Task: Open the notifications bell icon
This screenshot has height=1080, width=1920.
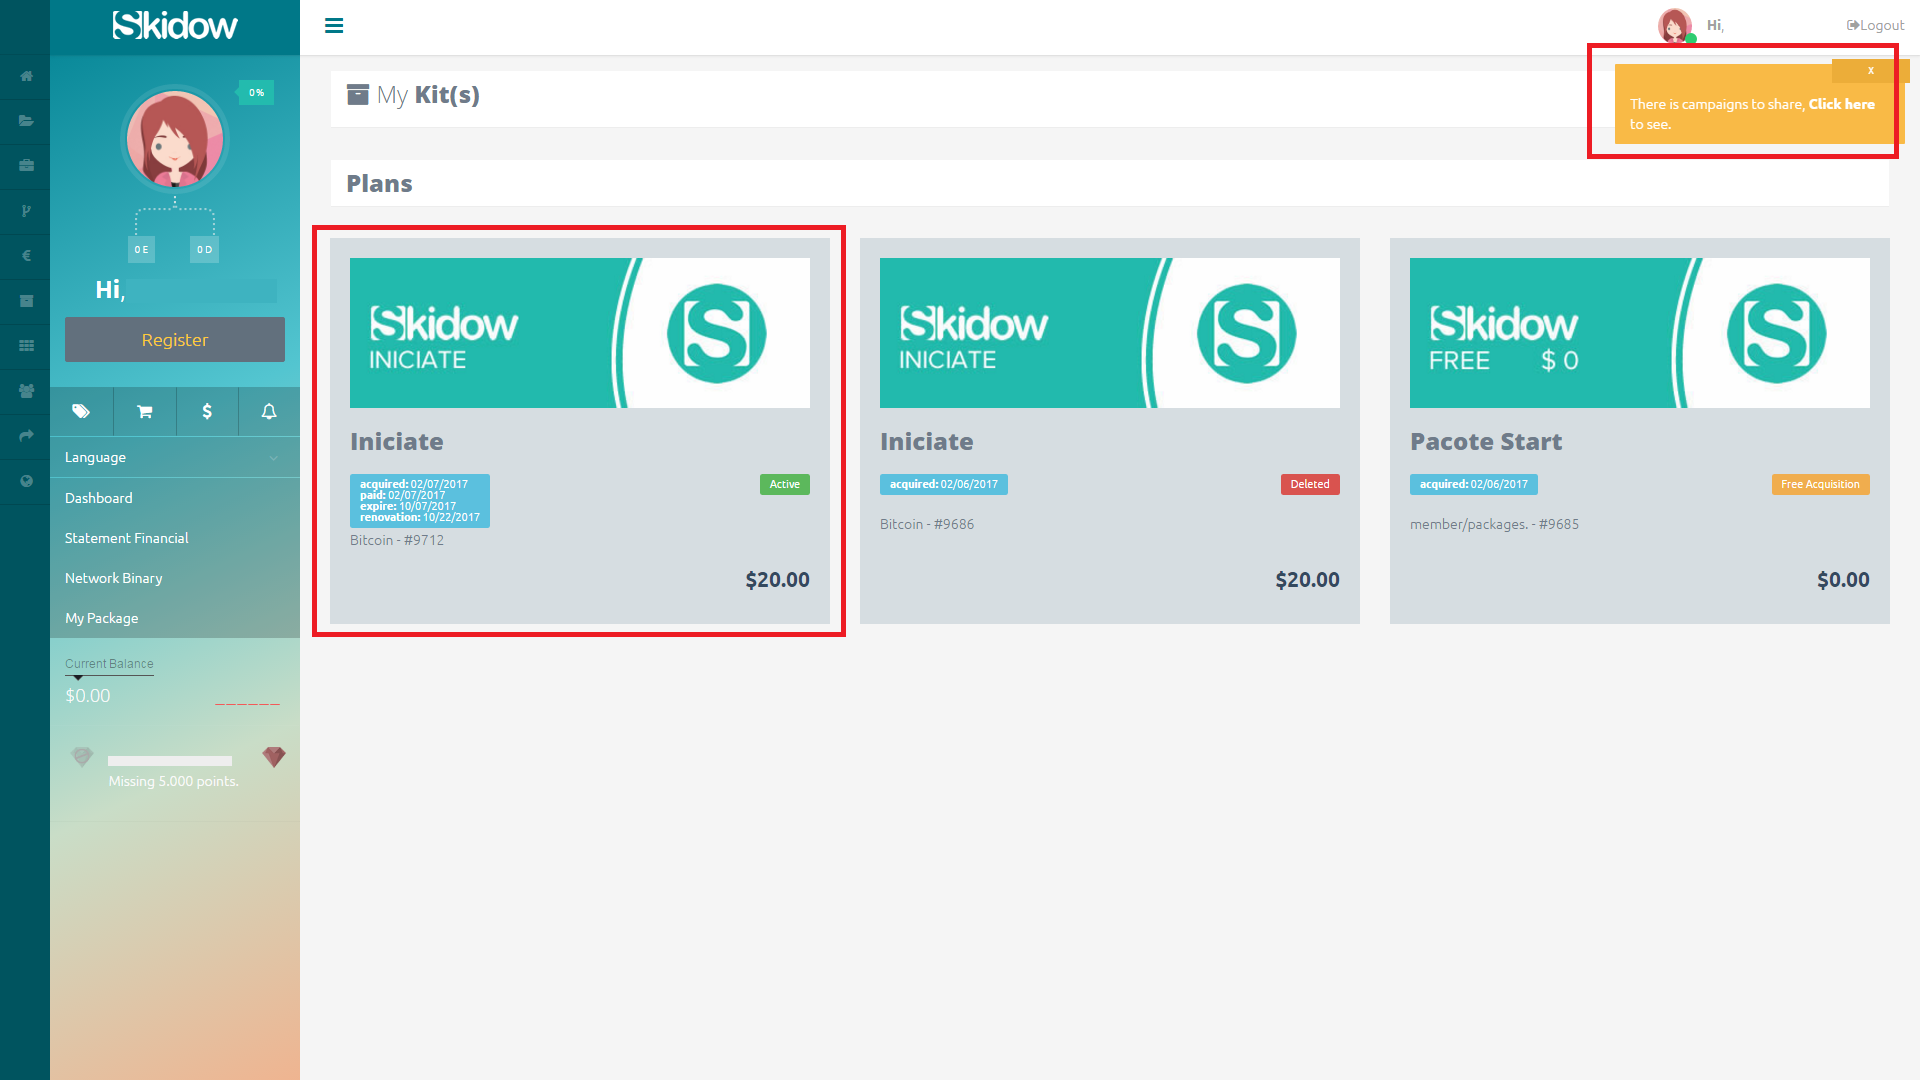Action: click(269, 411)
